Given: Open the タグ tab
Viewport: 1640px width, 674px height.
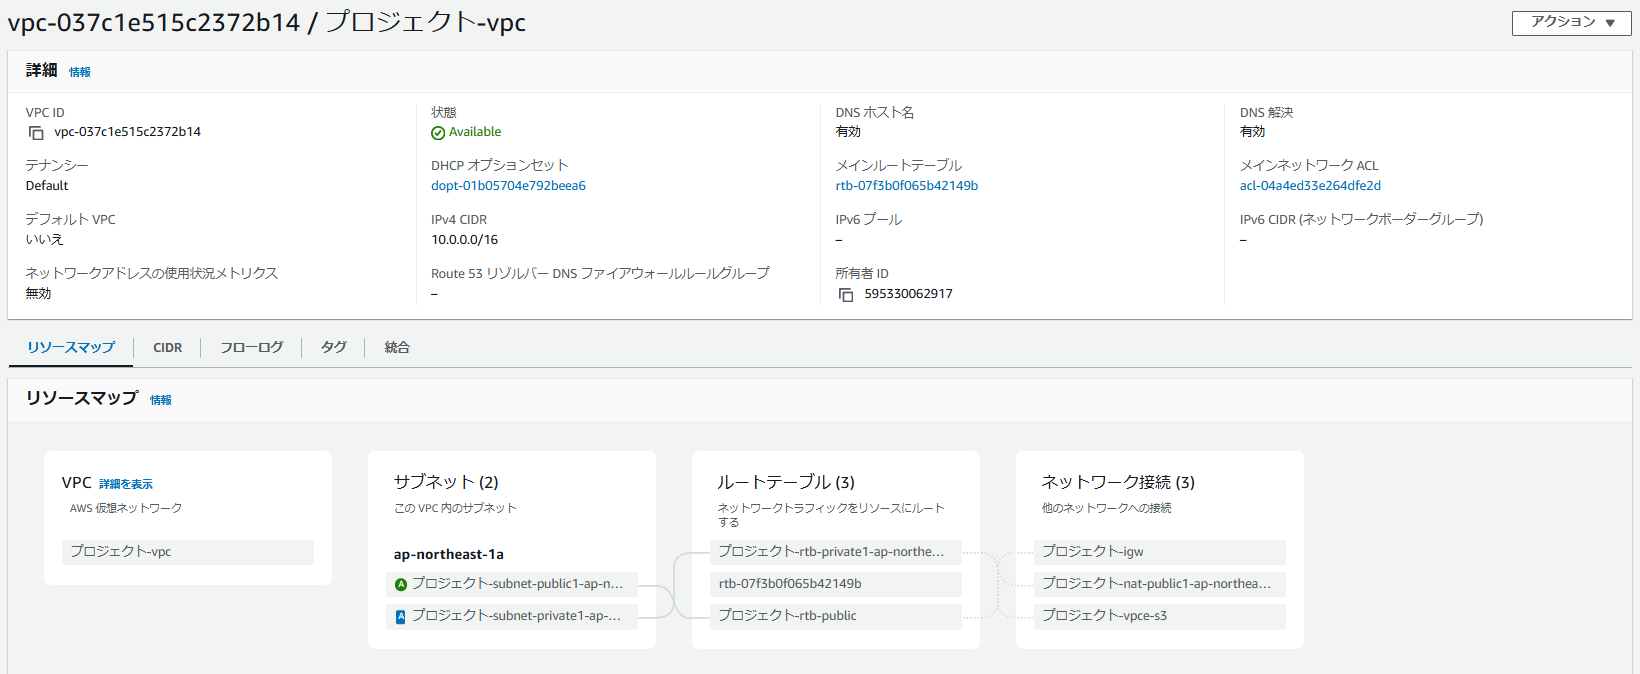Looking at the screenshot, I should click(333, 347).
